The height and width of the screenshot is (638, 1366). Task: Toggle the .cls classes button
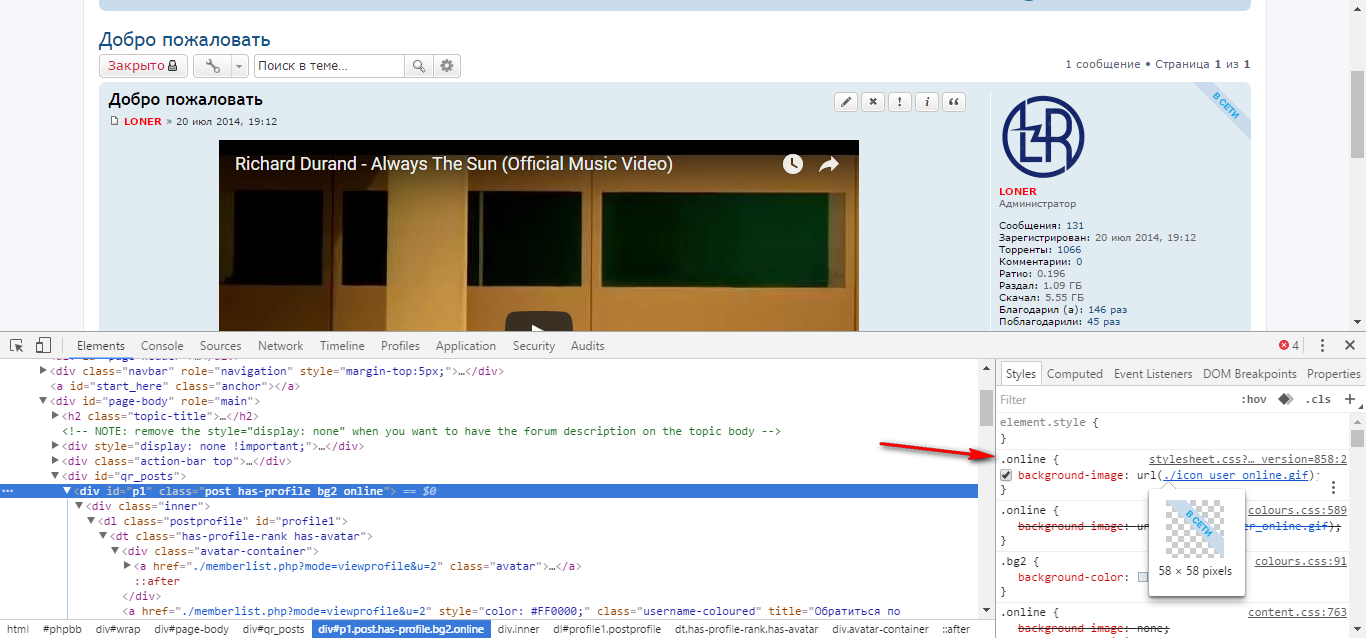[x=1318, y=400]
